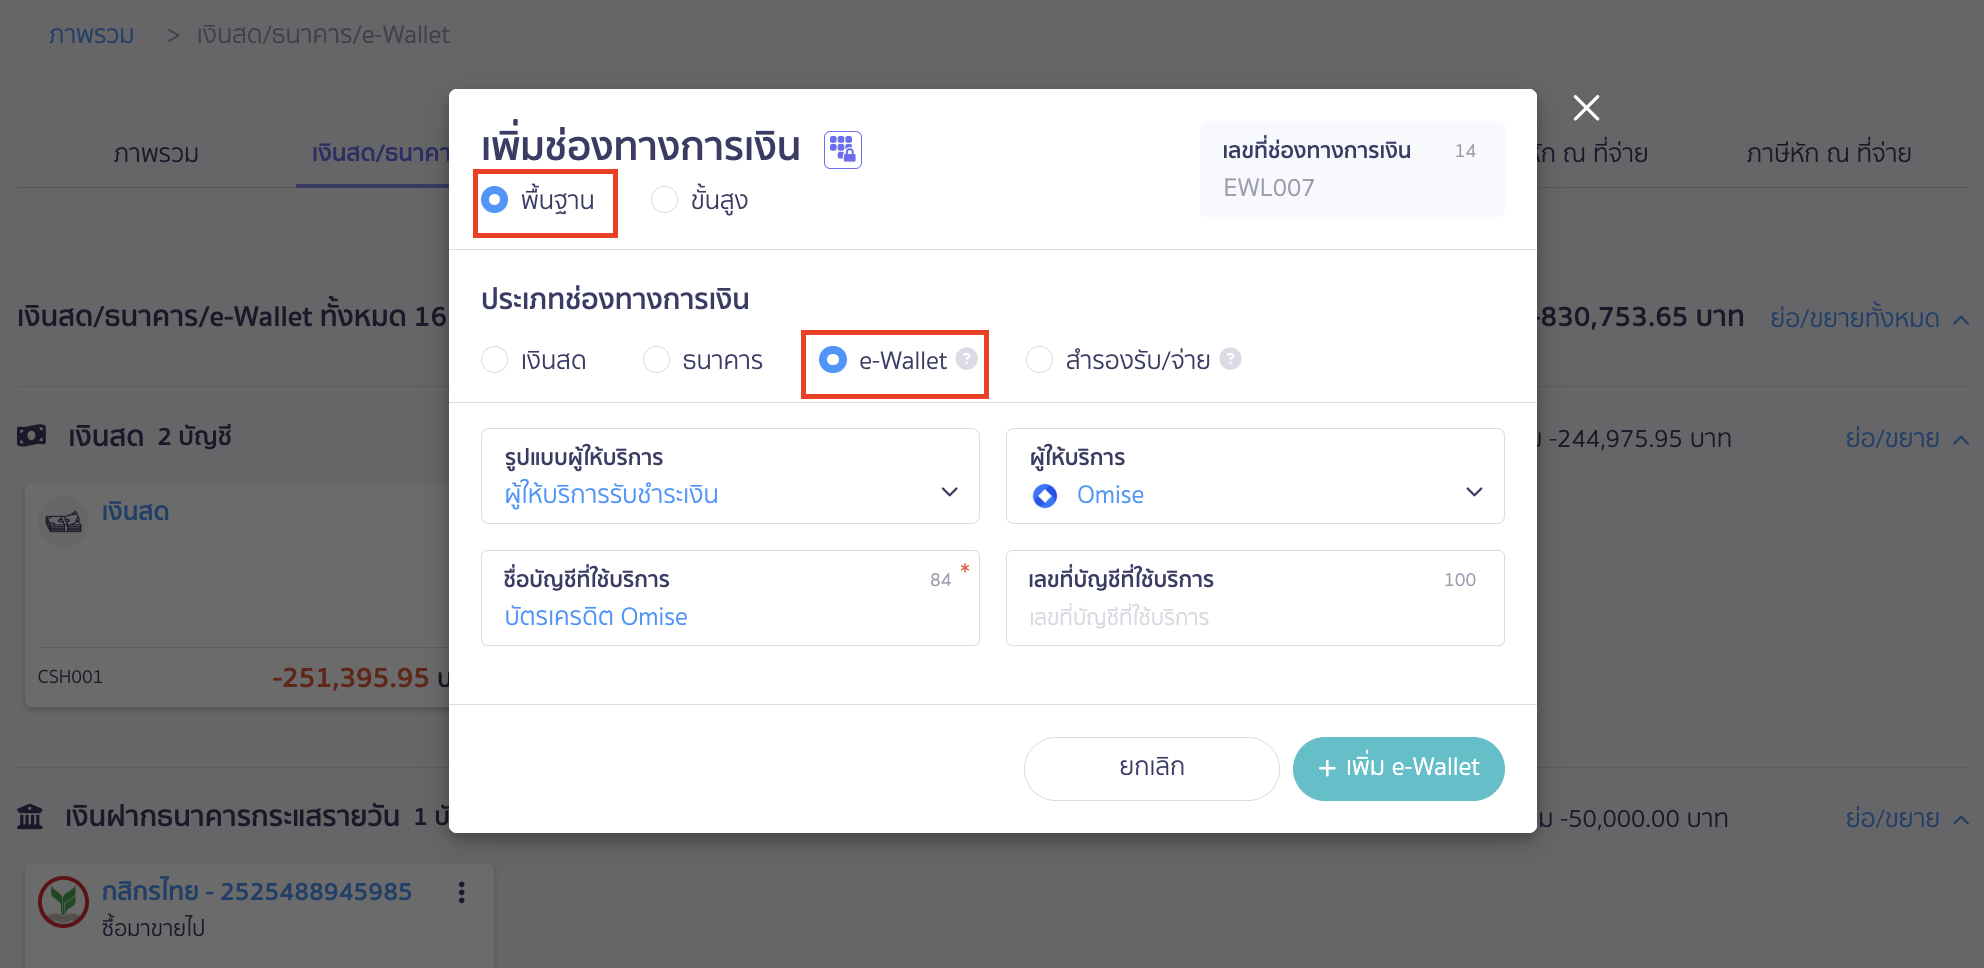Image resolution: width=1984 pixels, height=968 pixels.
Task: Select เงินสด as the channel type
Action: tap(495, 359)
